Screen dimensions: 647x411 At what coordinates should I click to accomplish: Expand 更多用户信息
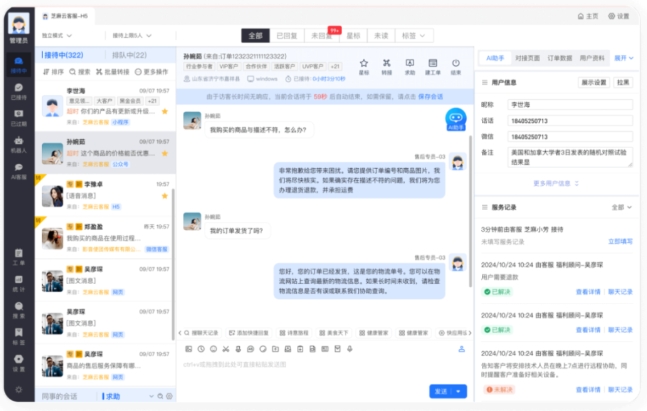point(556,183)
